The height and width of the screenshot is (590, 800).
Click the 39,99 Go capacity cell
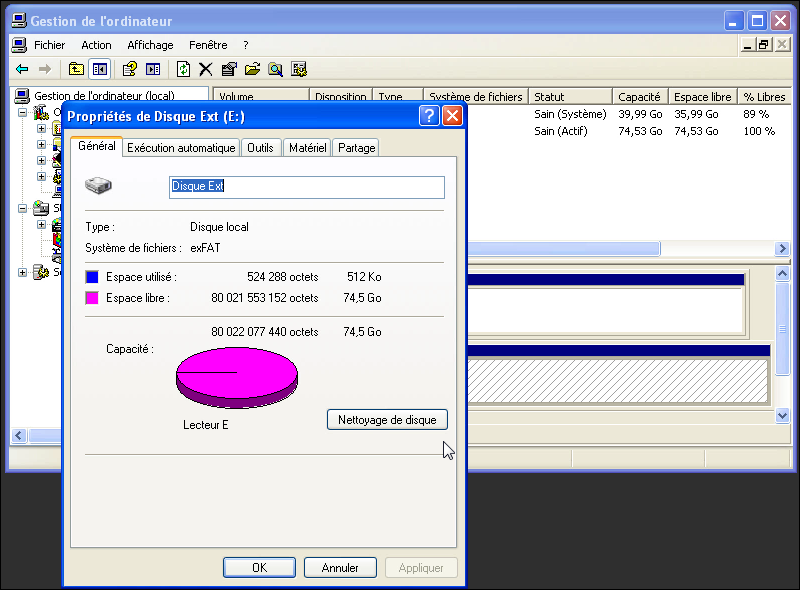[640, 114]
